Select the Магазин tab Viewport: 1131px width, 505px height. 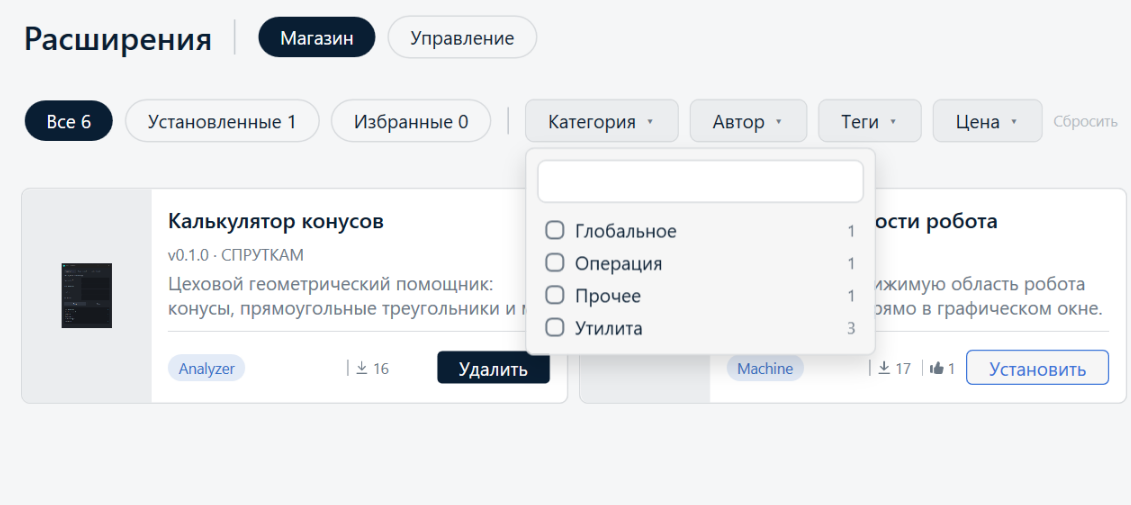317,38
